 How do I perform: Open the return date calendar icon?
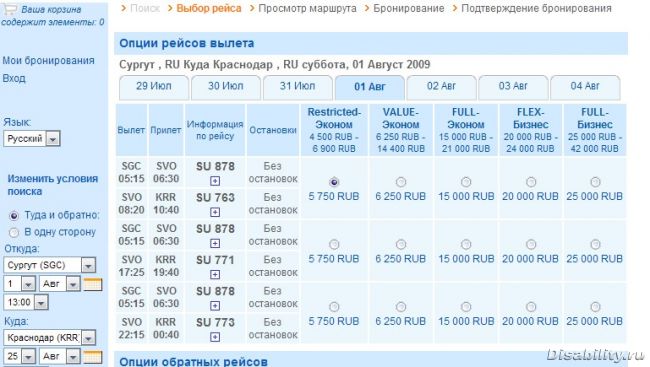point(93,357)
